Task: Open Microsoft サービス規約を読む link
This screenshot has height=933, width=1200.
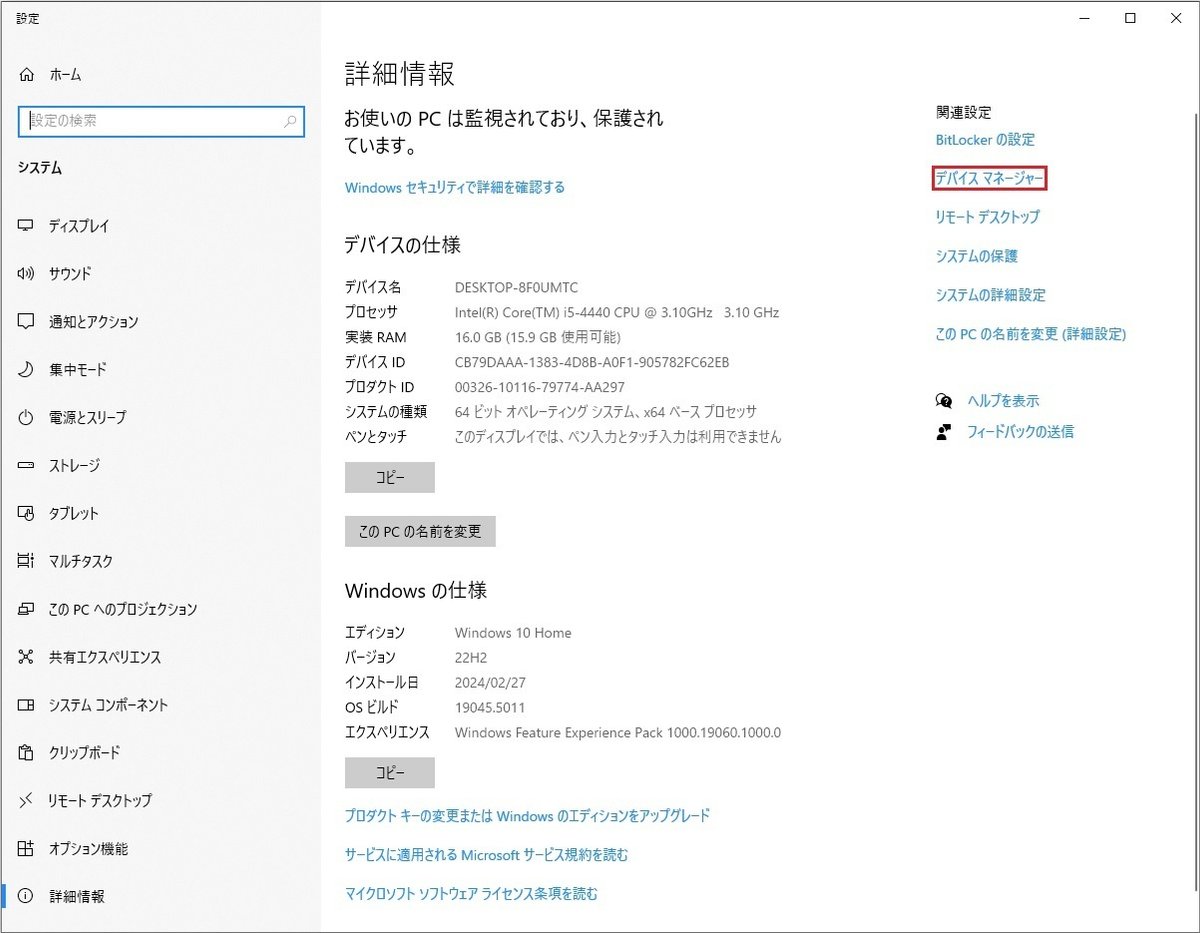Action: click(487, 855)
